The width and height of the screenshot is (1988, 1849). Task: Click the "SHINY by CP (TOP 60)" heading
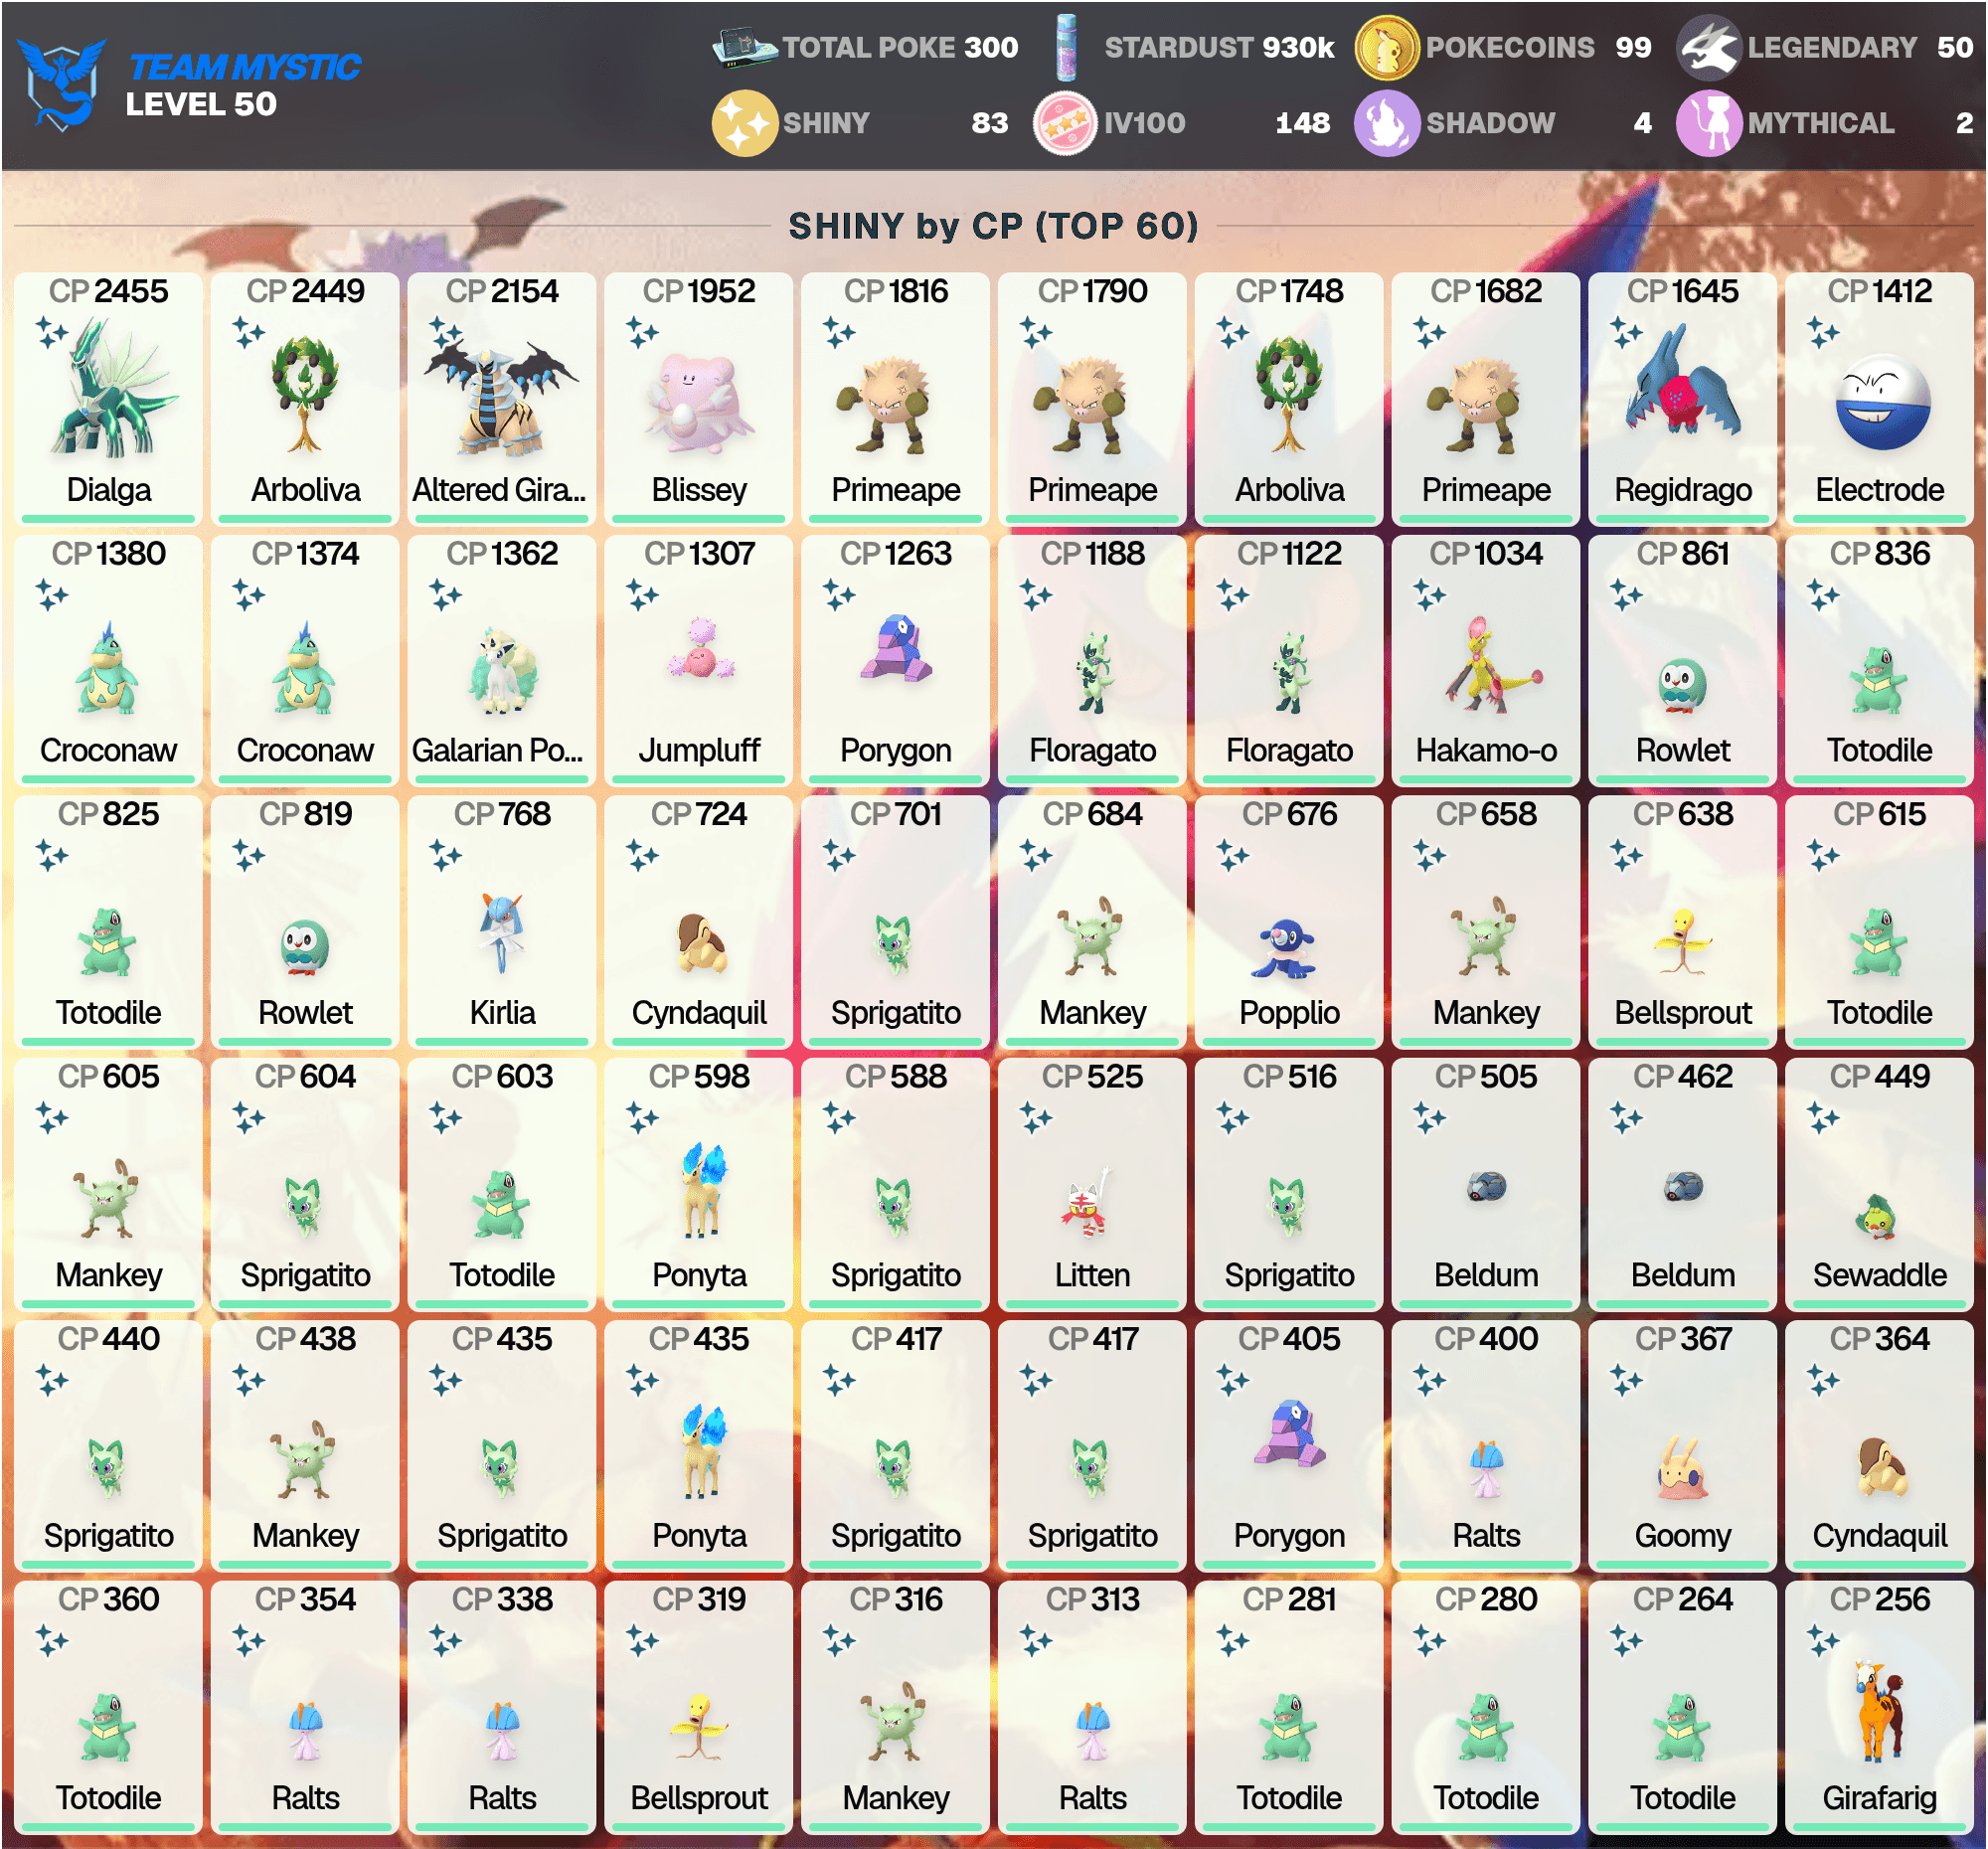click(x=993, y=226)
